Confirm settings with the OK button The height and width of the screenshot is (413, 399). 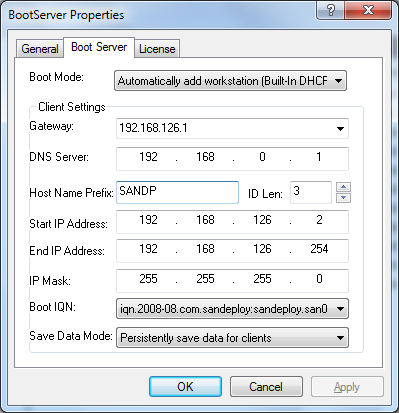tap(185, 387)
